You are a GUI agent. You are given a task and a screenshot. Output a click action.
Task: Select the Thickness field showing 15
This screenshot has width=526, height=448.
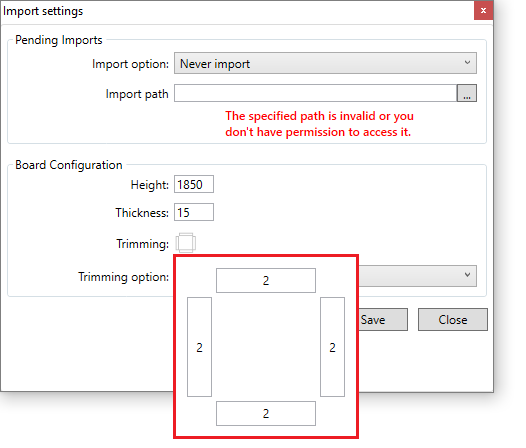(x=194, y=212)
